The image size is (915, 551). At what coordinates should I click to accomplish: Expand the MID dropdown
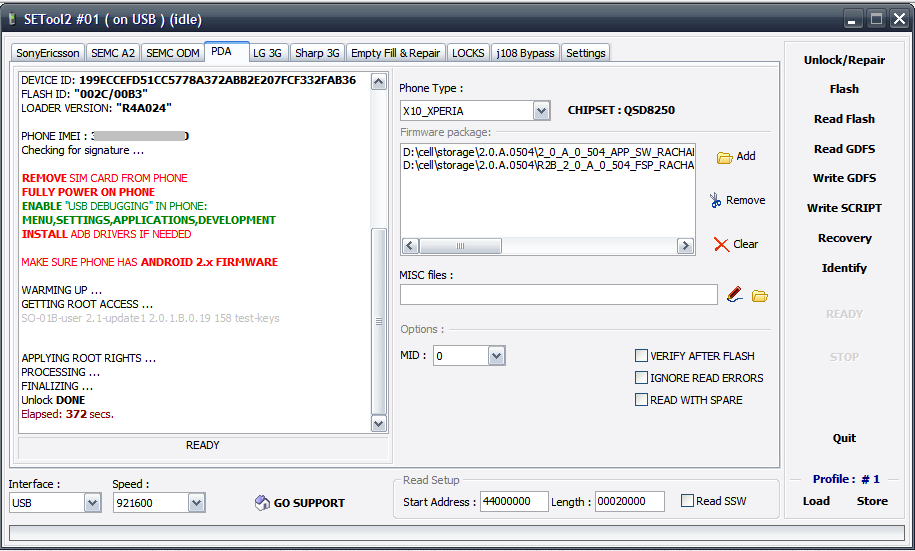tap(497, 355)
